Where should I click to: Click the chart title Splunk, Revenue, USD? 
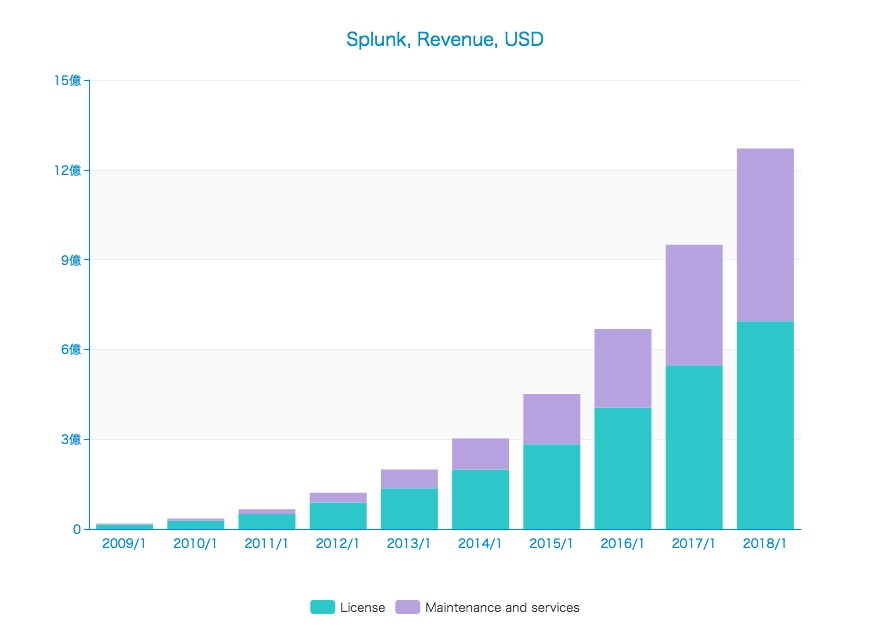pos(445,40)
